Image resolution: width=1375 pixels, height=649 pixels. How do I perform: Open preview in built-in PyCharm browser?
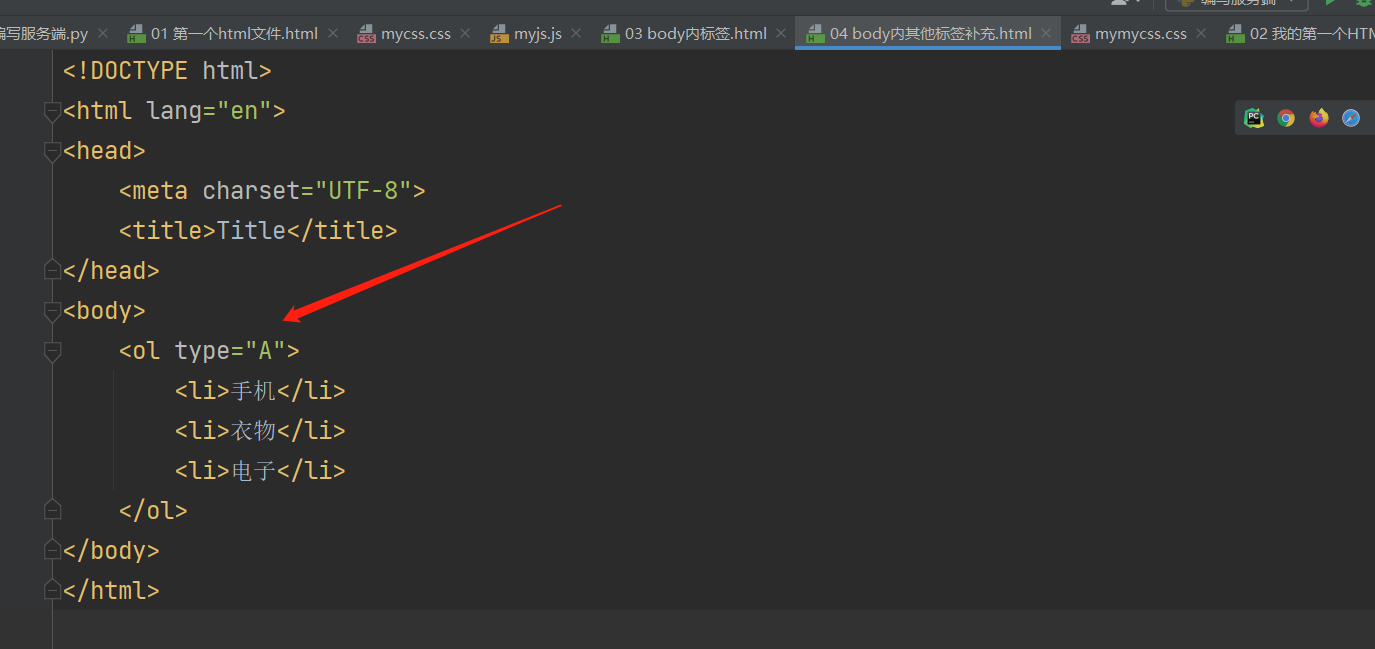pos(1253,118)
